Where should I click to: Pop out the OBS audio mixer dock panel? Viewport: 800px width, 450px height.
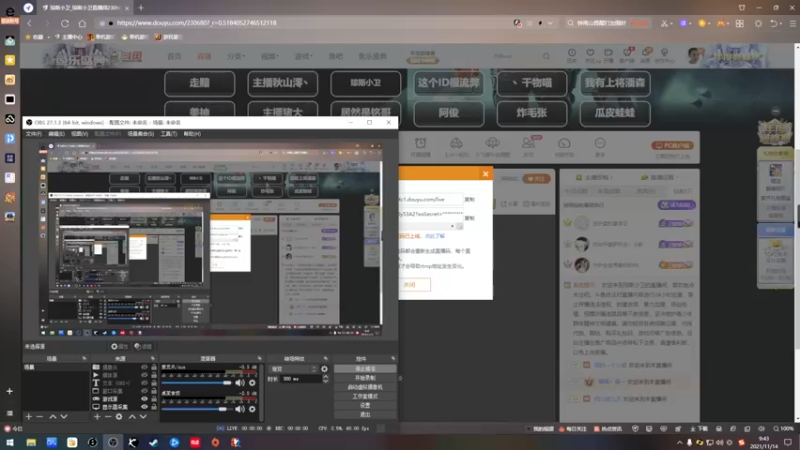[x=260, y=359]
